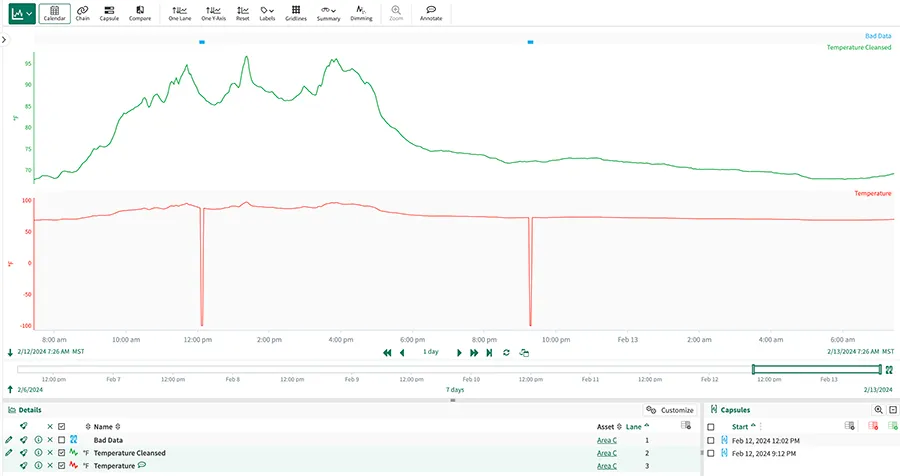Click the investigation start date 2/6/2024
Image resolution: width=900 pixels, height=476 pixels.
click(30, 389)
